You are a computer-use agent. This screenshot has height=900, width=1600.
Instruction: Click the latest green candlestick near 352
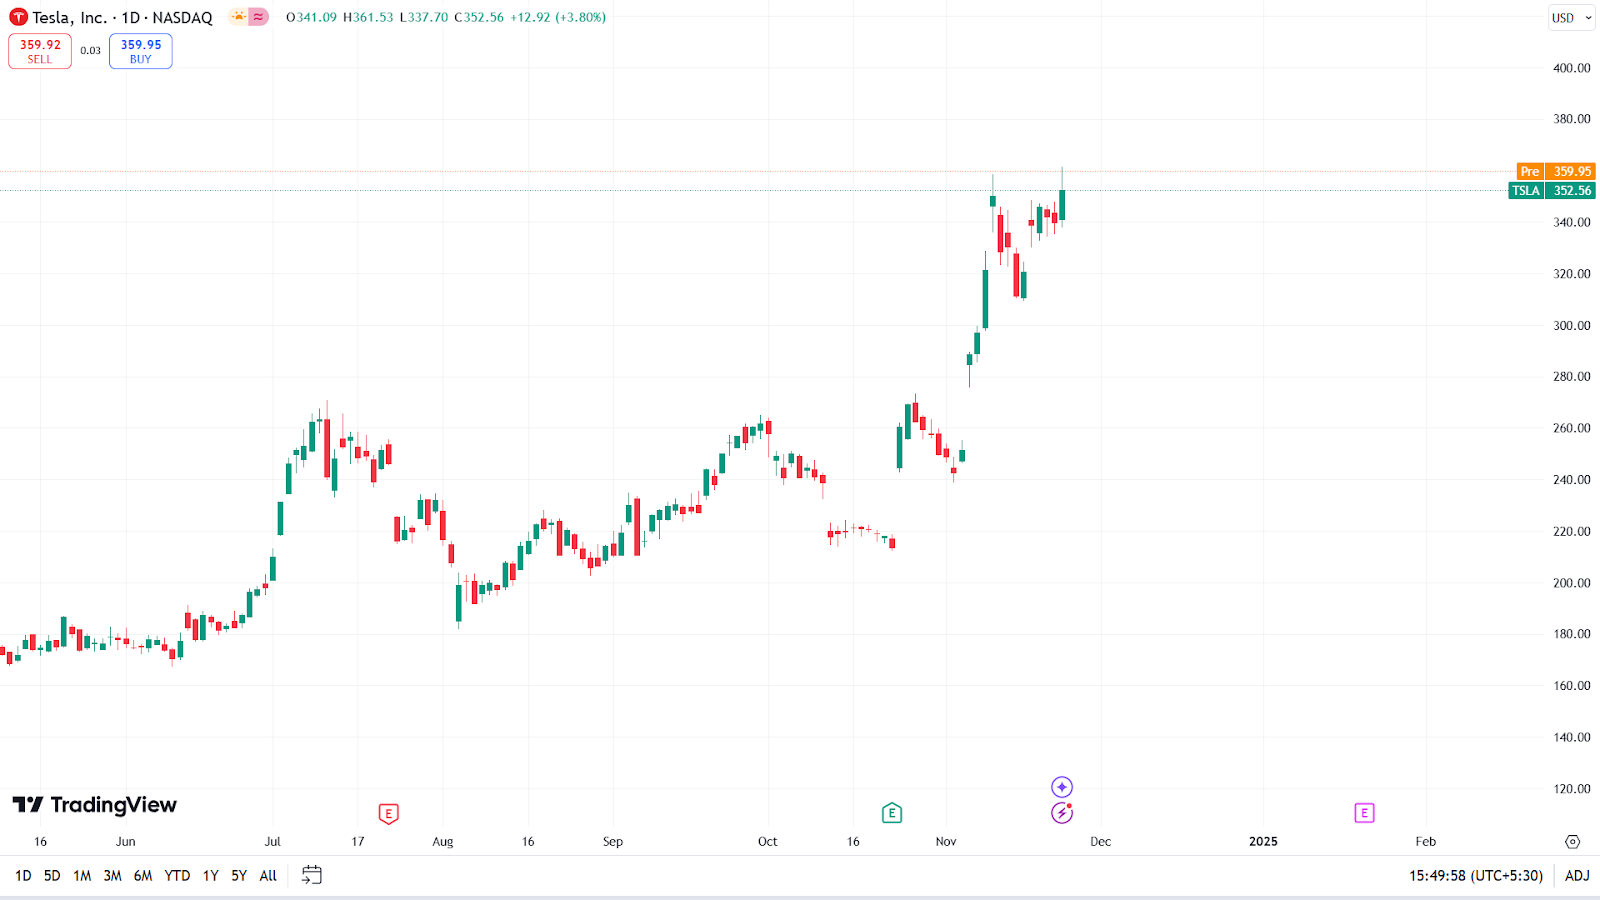point(1062,204)
